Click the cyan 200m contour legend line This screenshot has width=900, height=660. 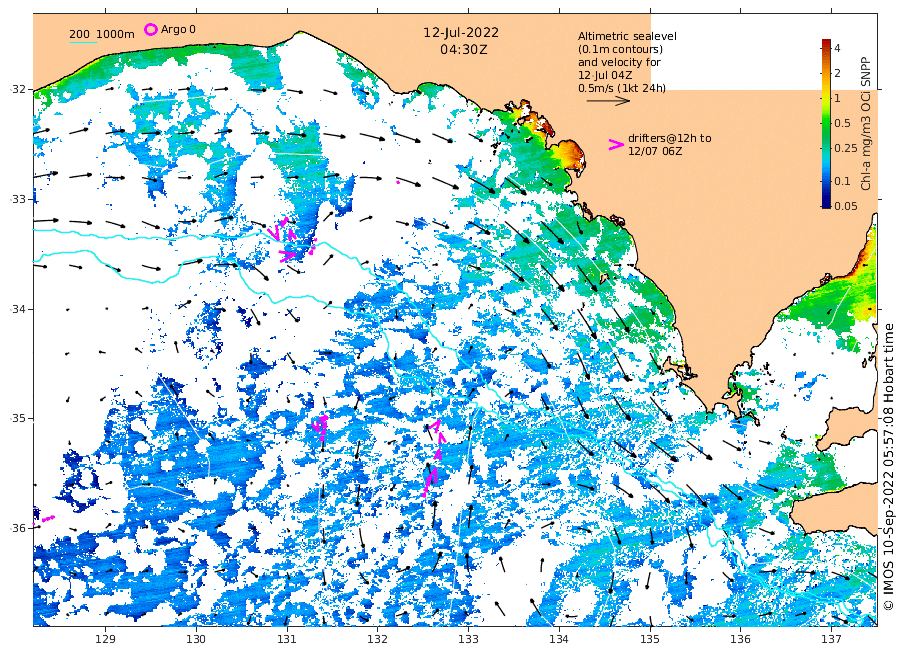(83, 42)
